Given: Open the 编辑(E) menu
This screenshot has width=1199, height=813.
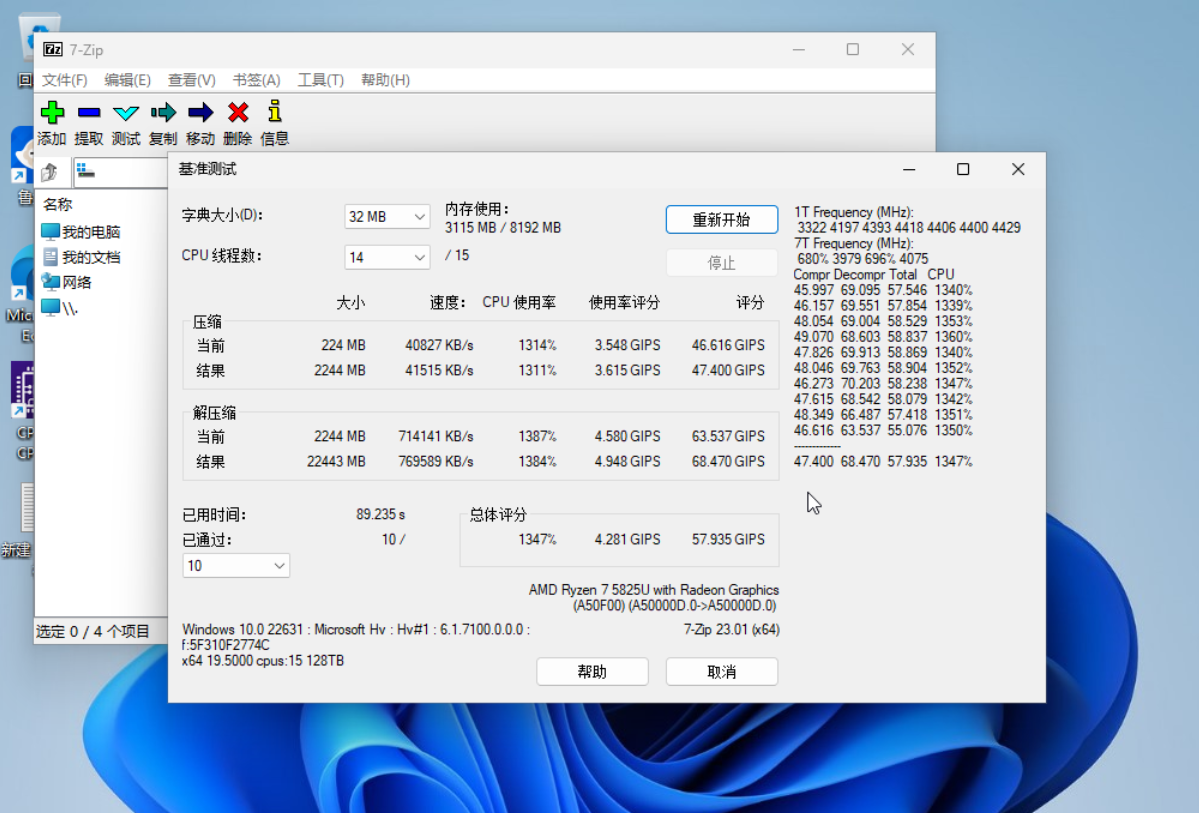Looking at the screenshot, I should tap(128, 80).
